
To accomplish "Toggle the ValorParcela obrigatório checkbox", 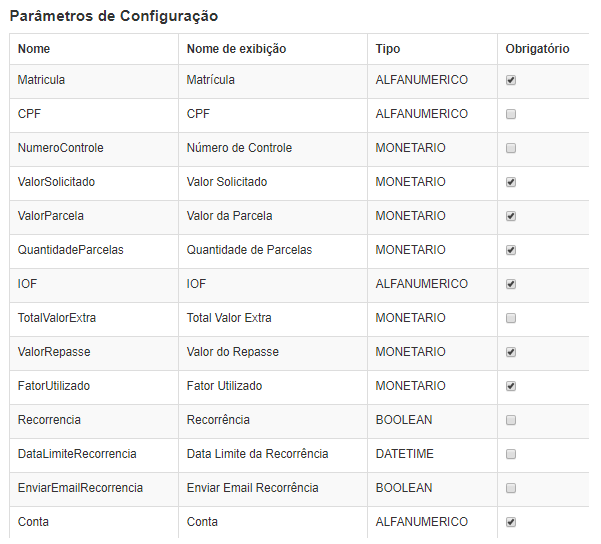I will pos(511,216).
